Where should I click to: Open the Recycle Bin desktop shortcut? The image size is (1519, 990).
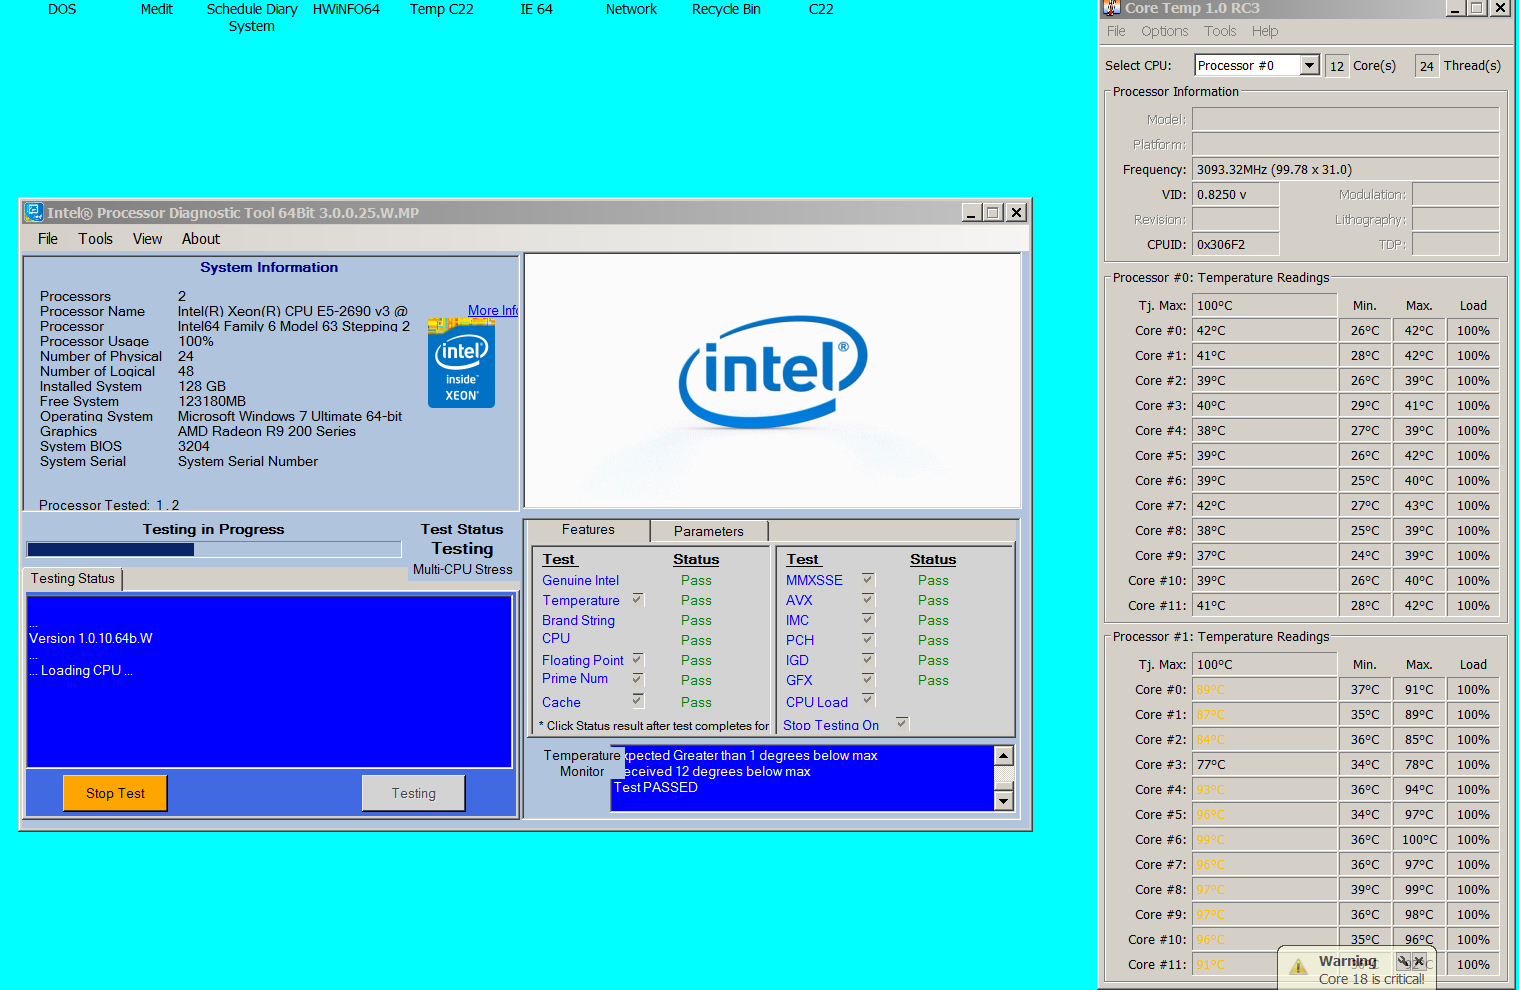[x=726, y=9]
